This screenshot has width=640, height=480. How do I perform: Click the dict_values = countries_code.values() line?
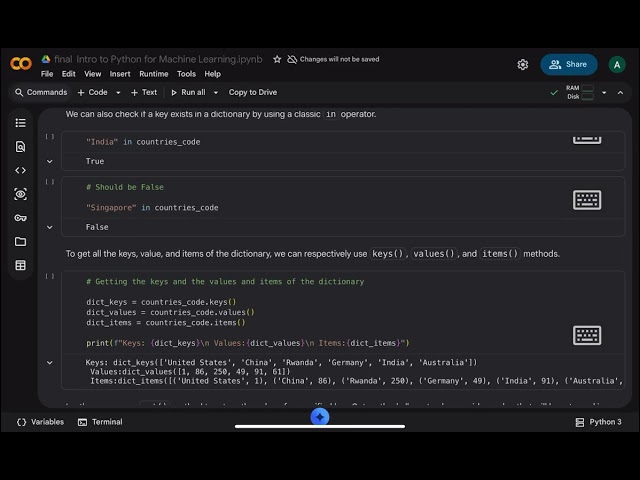coord(170,312)
